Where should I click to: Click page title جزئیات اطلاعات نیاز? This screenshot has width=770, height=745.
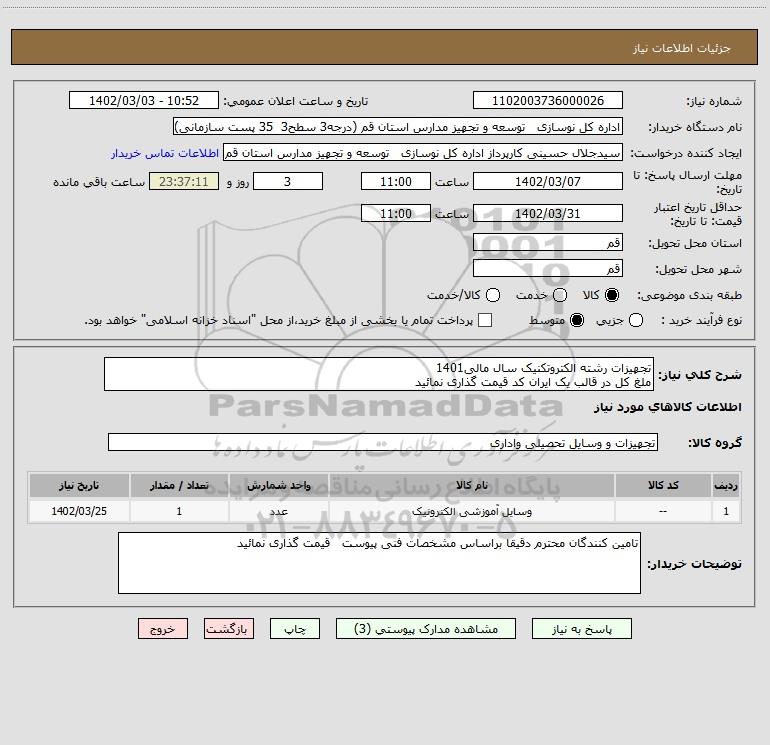pyautogui.click(x=682, y=48)
